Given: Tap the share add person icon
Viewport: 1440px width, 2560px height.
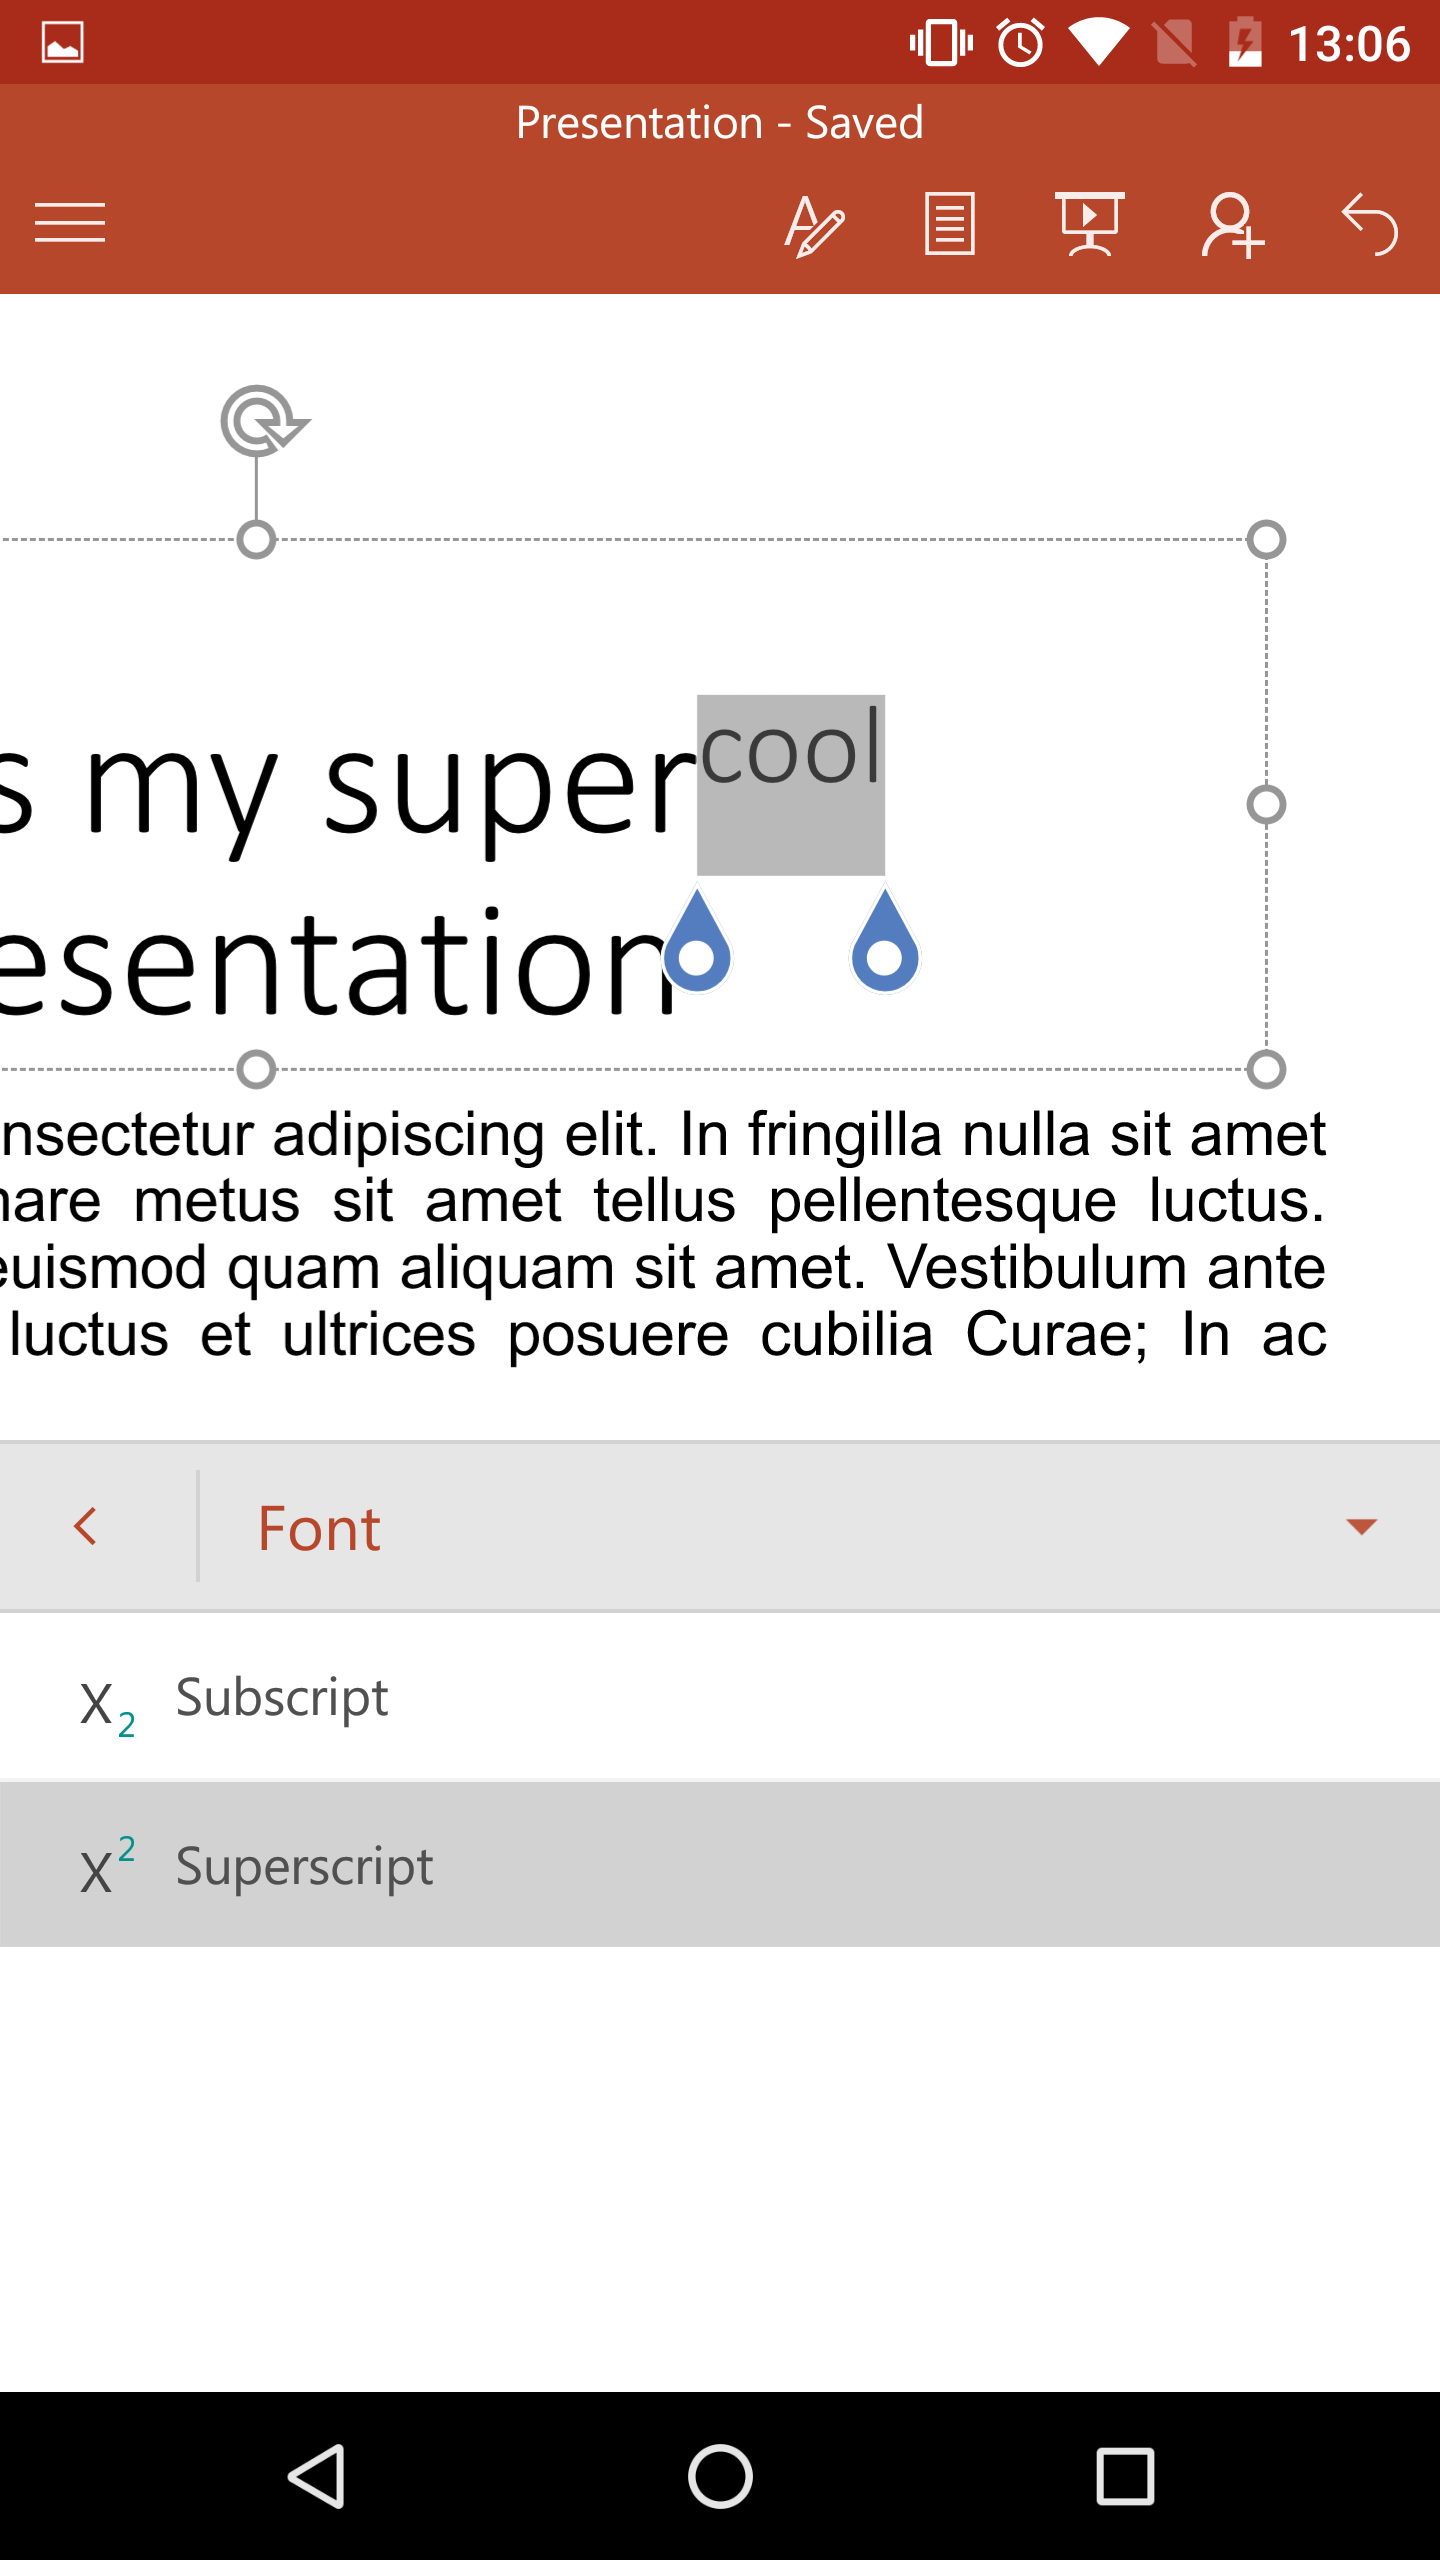Looking at the screenshot, I should point(1232,225).
